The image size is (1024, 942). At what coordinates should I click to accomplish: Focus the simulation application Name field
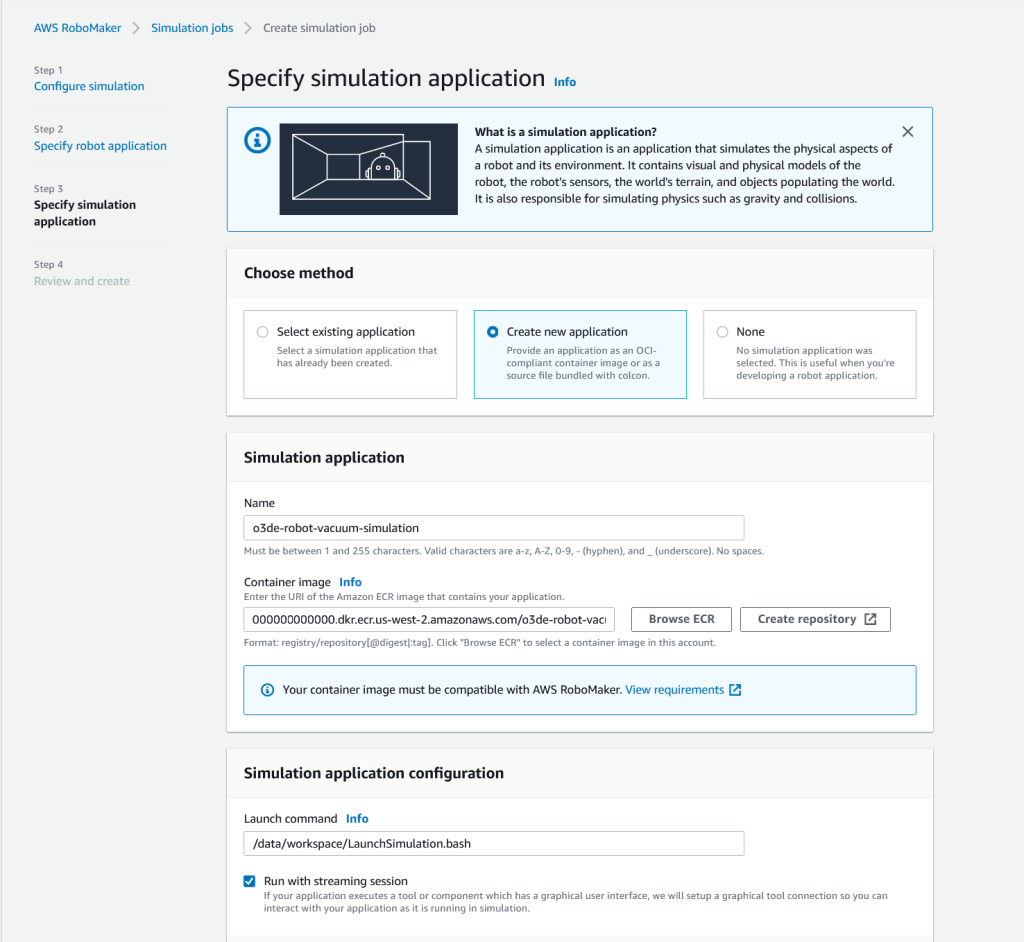(494, 528)
